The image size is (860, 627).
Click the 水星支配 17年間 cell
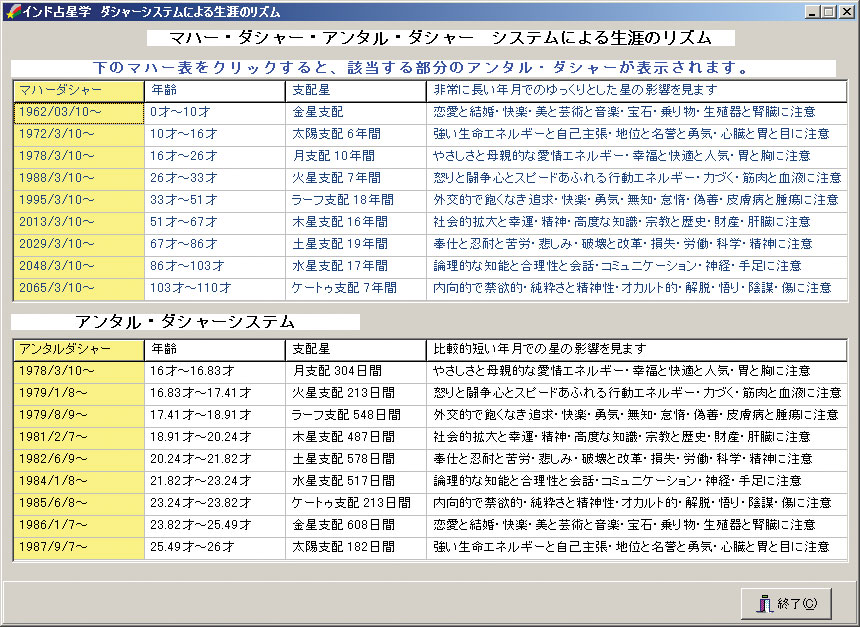click(356, 267)
